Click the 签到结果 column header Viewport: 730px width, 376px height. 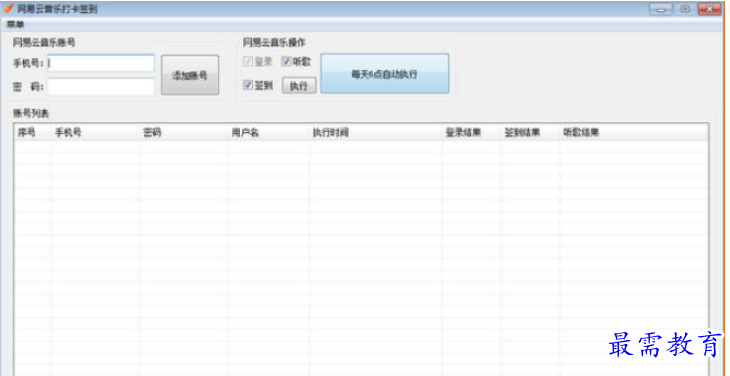[x=530, y=133]
